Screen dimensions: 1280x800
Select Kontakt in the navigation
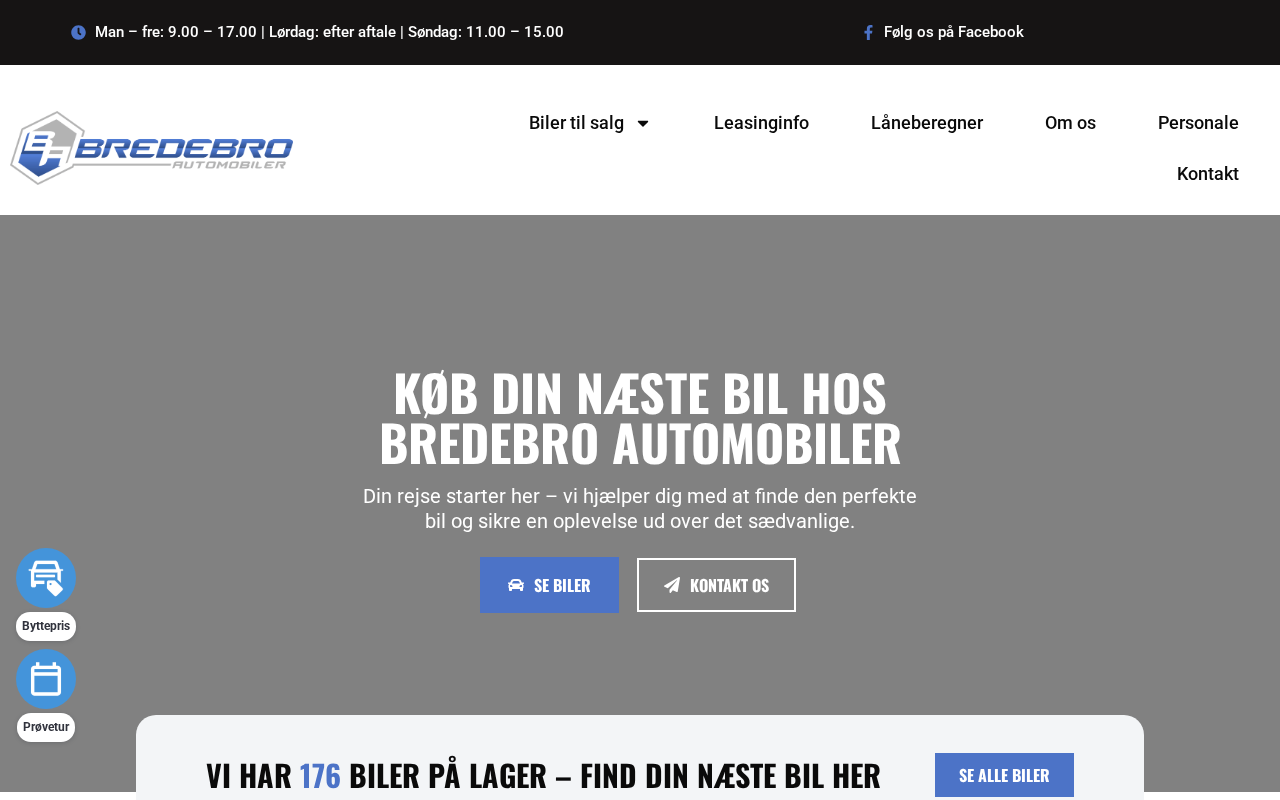coord(1208,174)
